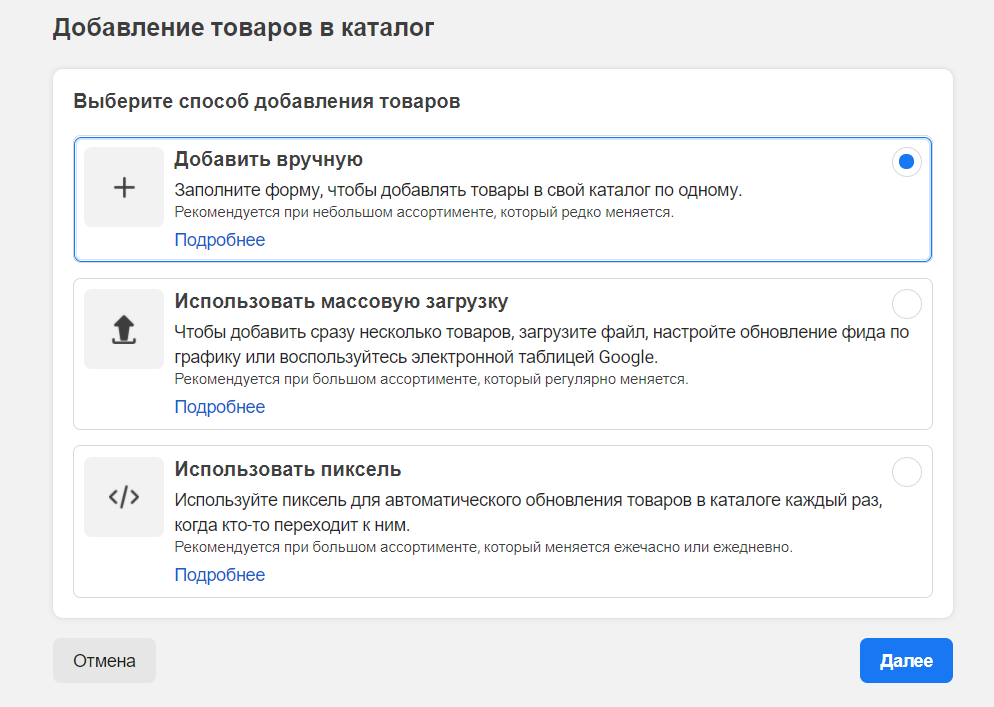Click the 'Использовать массовую загрузку' title
Viewport: 994px width, 707px height.
coord(341,302)
